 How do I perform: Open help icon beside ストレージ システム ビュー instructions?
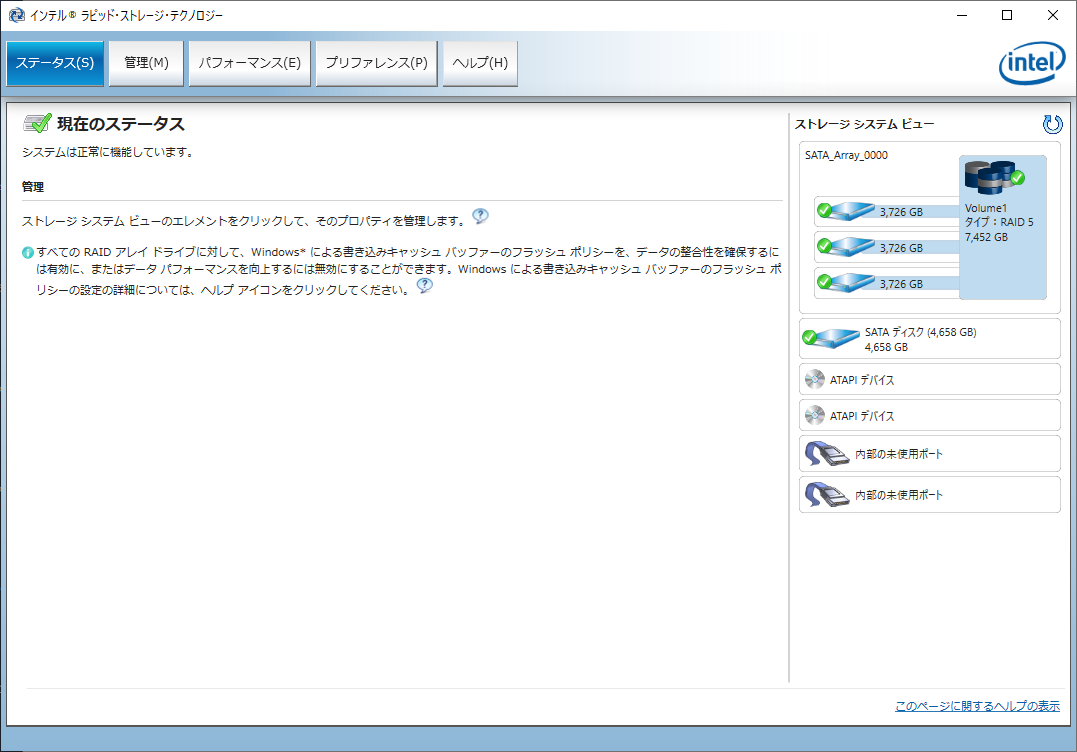[480, 216]
